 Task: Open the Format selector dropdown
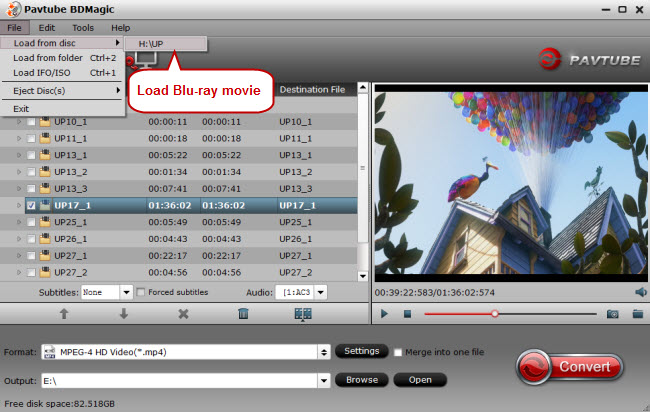[x=324, y=352]
